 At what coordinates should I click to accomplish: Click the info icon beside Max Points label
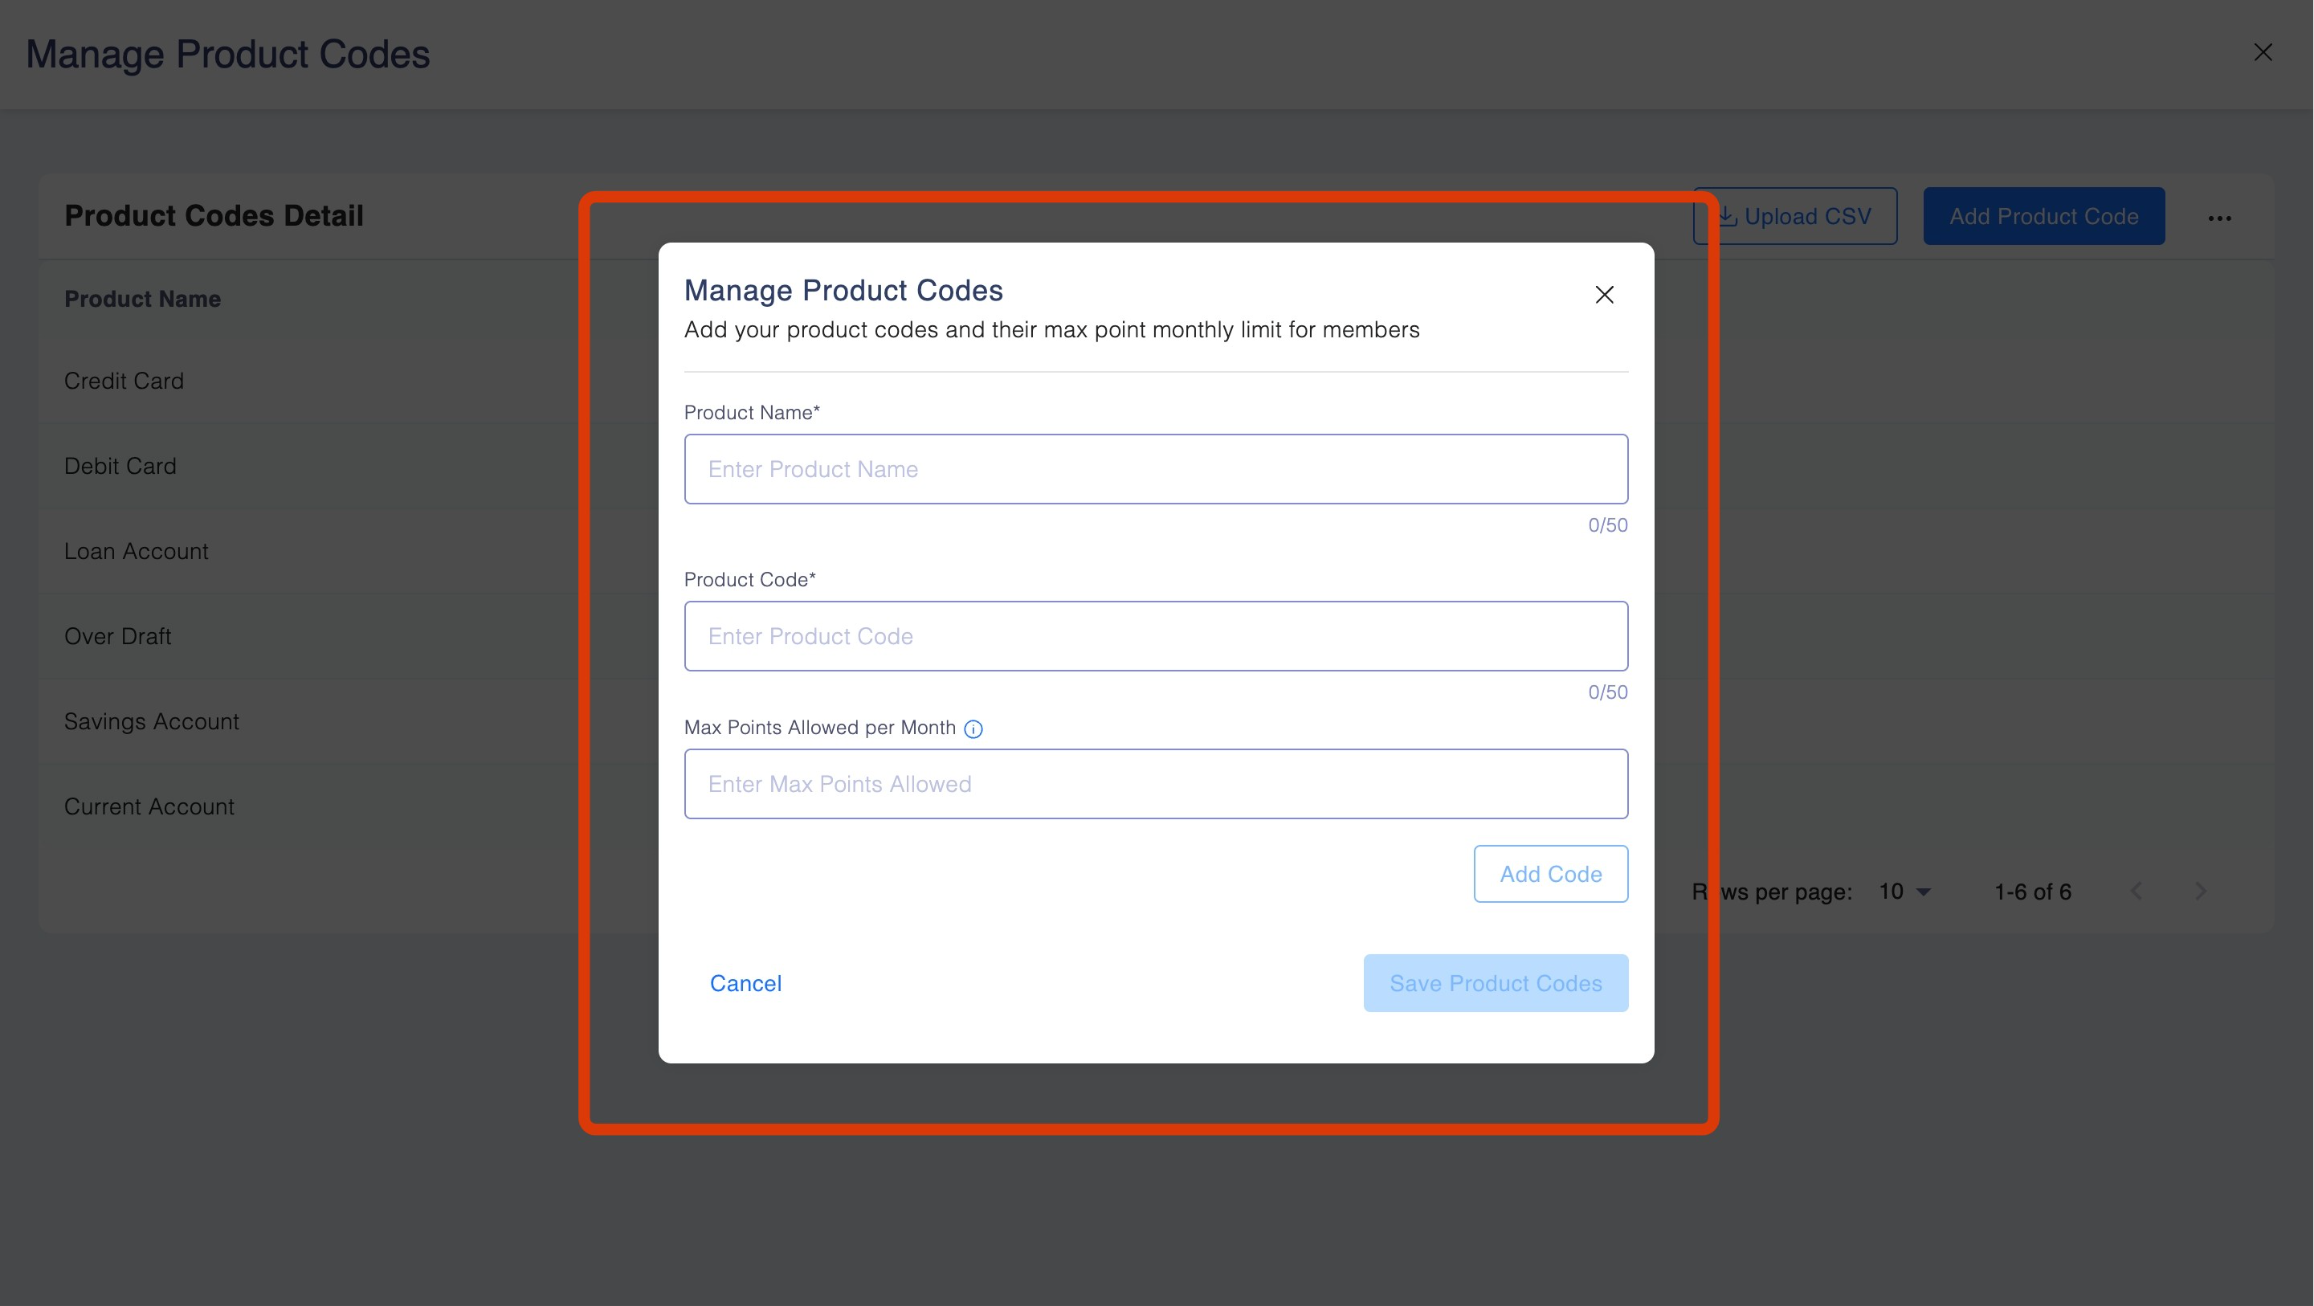point(973,729)
